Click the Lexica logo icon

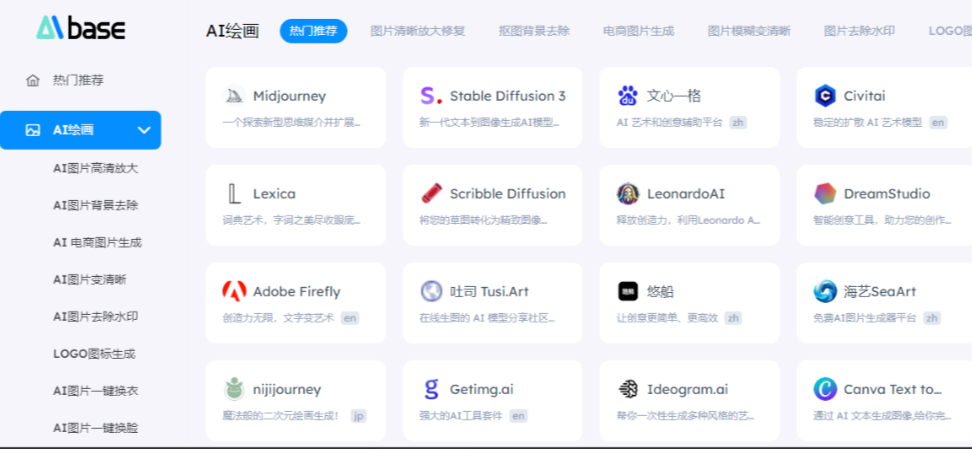[x=234, y=193]
